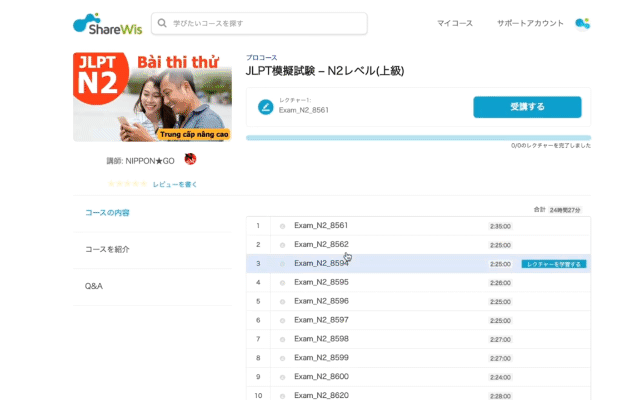Click status circle for Exam_N2_8595 row
The width and height of the screenshot is (640, 400).
click(282, 283)
